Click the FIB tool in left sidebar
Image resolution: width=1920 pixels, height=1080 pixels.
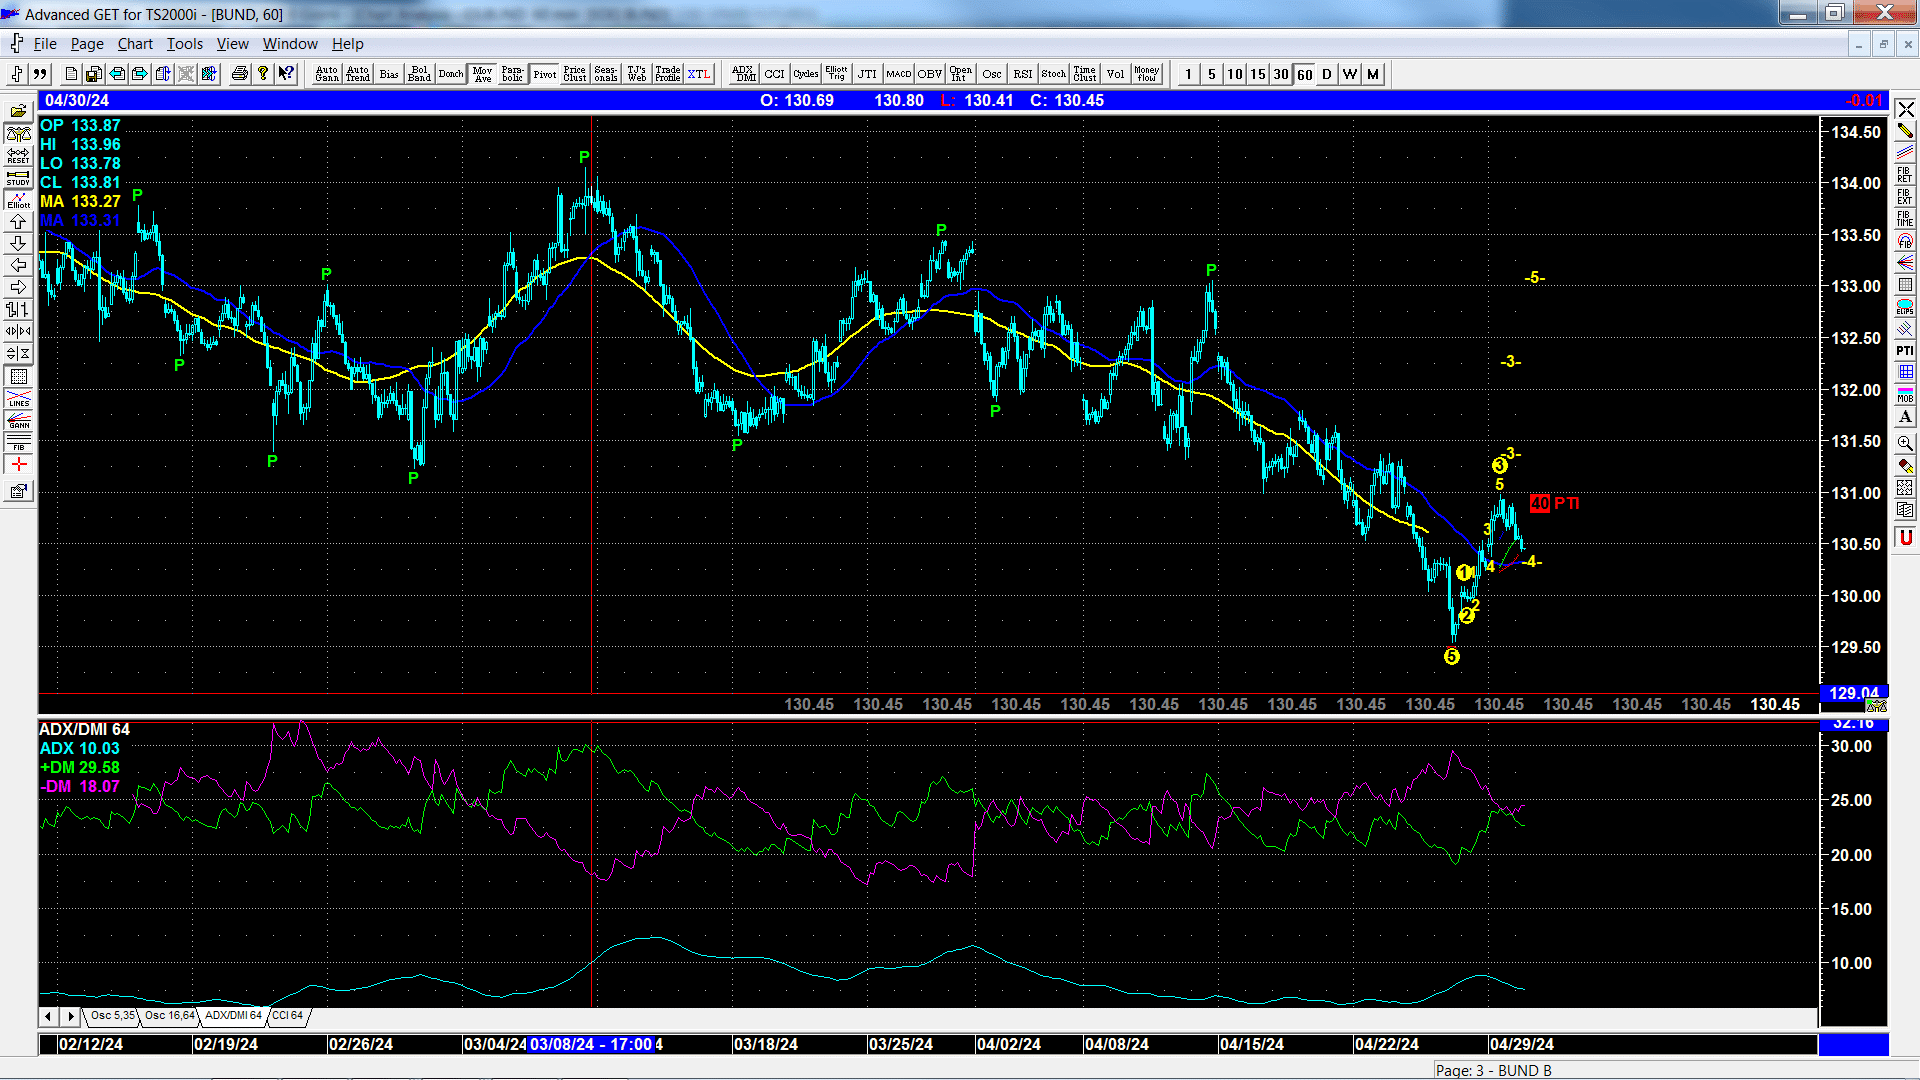[x=18, y=442]
